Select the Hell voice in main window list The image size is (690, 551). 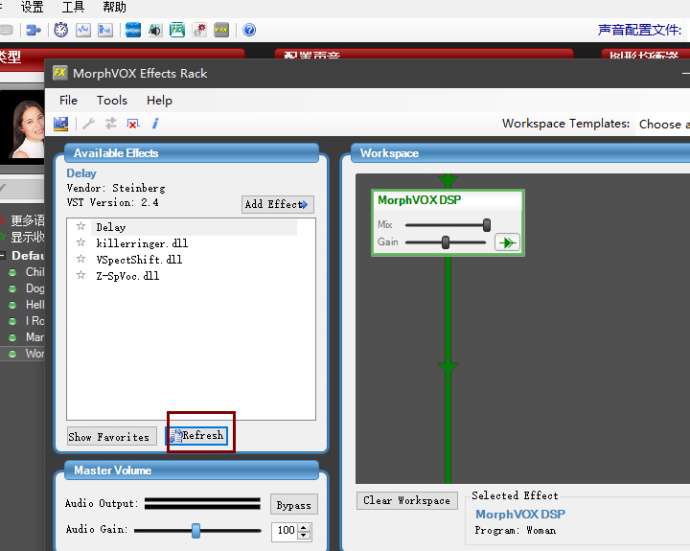point(34,305)
